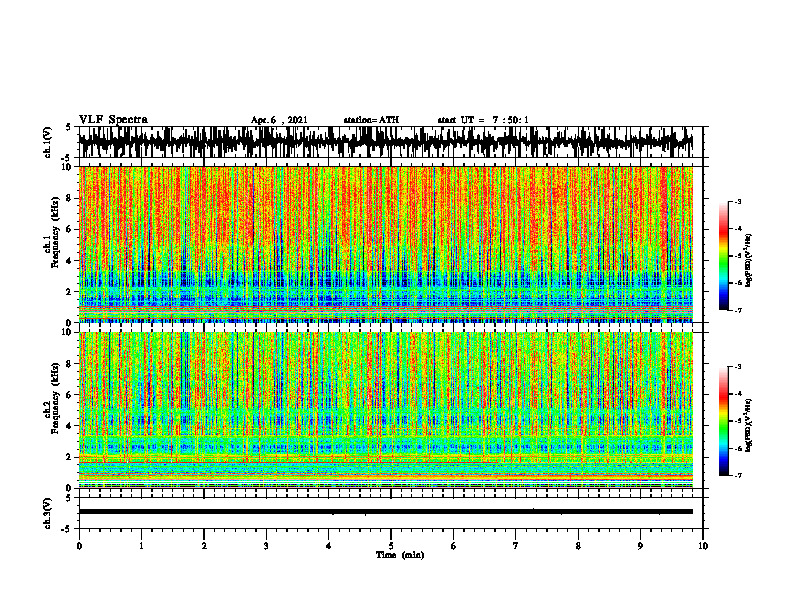
Task: Select the 'start UT = 7:50:1' text
Action: (483, 120)
